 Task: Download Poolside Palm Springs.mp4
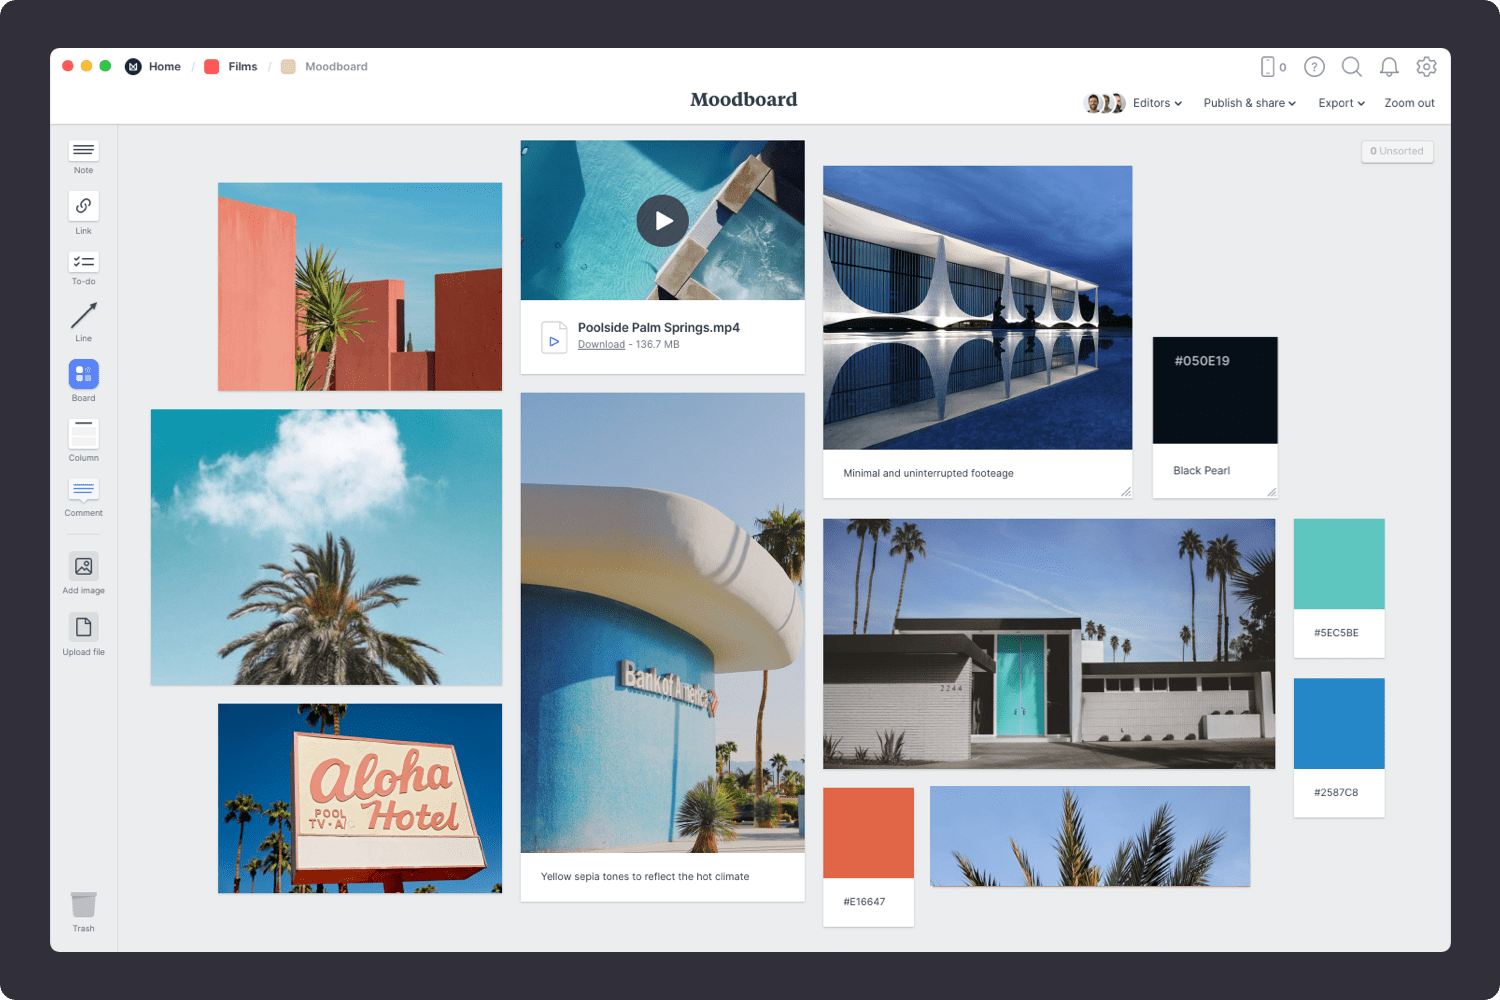click(601, 344)
